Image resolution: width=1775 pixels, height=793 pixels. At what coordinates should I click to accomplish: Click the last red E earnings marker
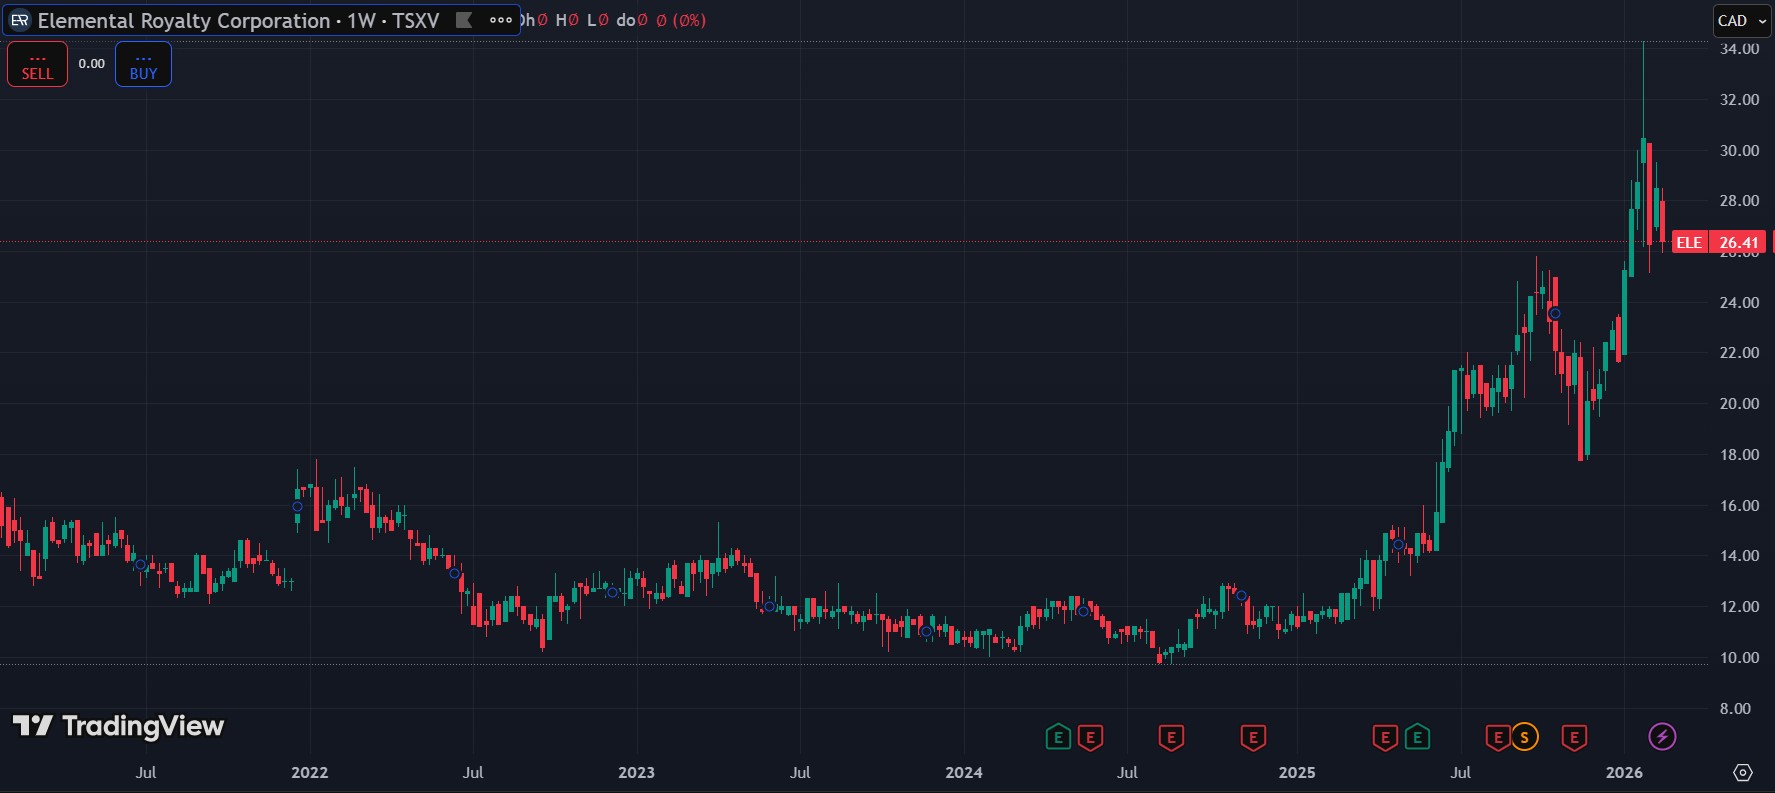point(1574,738)
